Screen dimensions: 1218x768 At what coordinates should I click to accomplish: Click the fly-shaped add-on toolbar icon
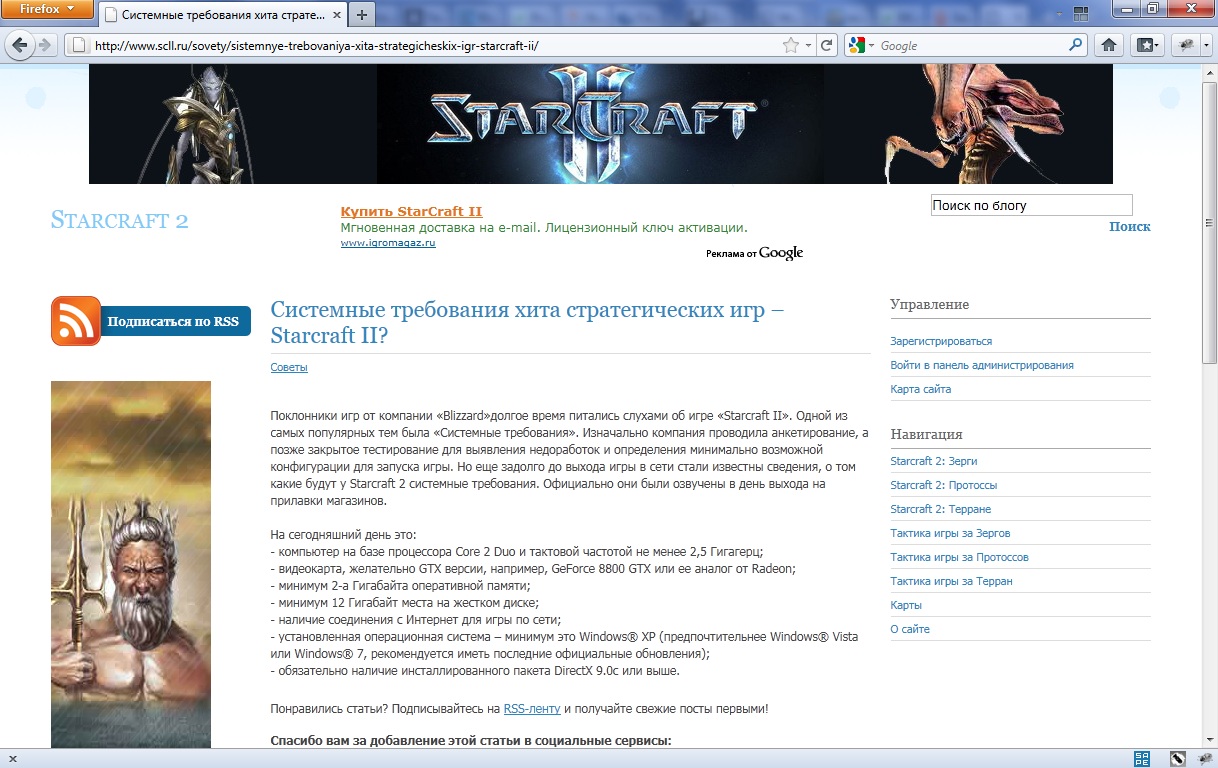pos(1185,45)
